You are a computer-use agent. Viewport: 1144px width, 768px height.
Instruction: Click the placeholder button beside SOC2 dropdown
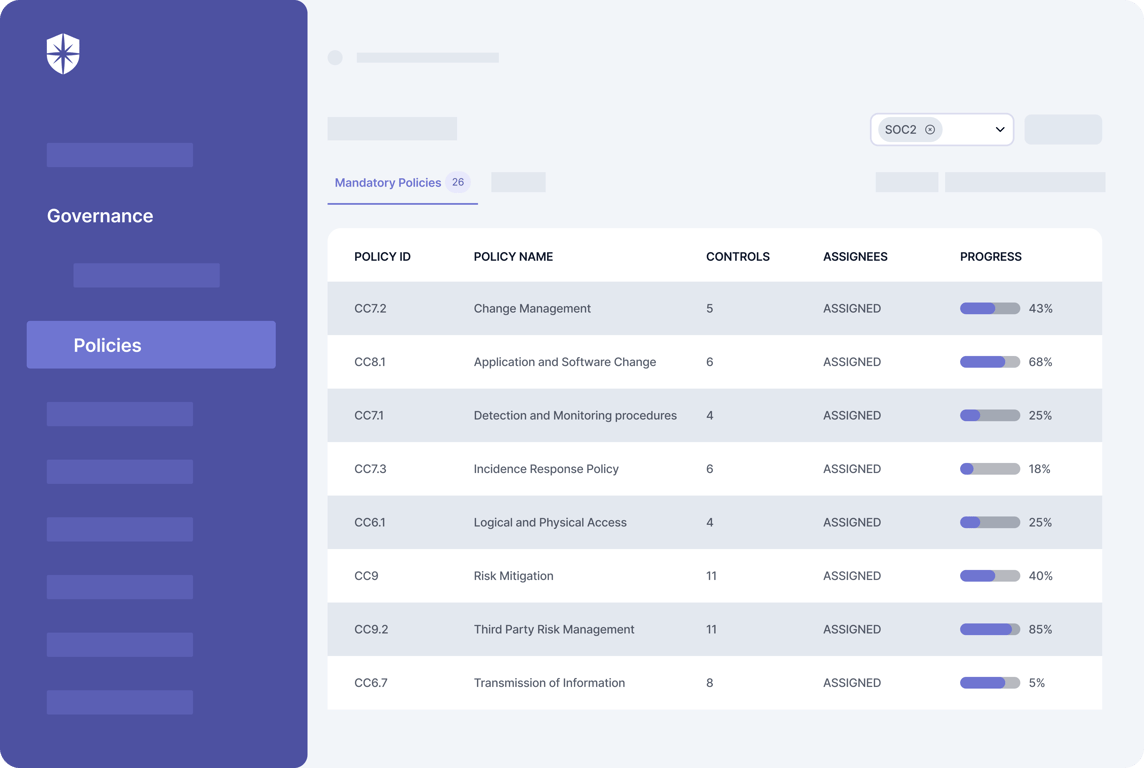(x=1063, y=129)
